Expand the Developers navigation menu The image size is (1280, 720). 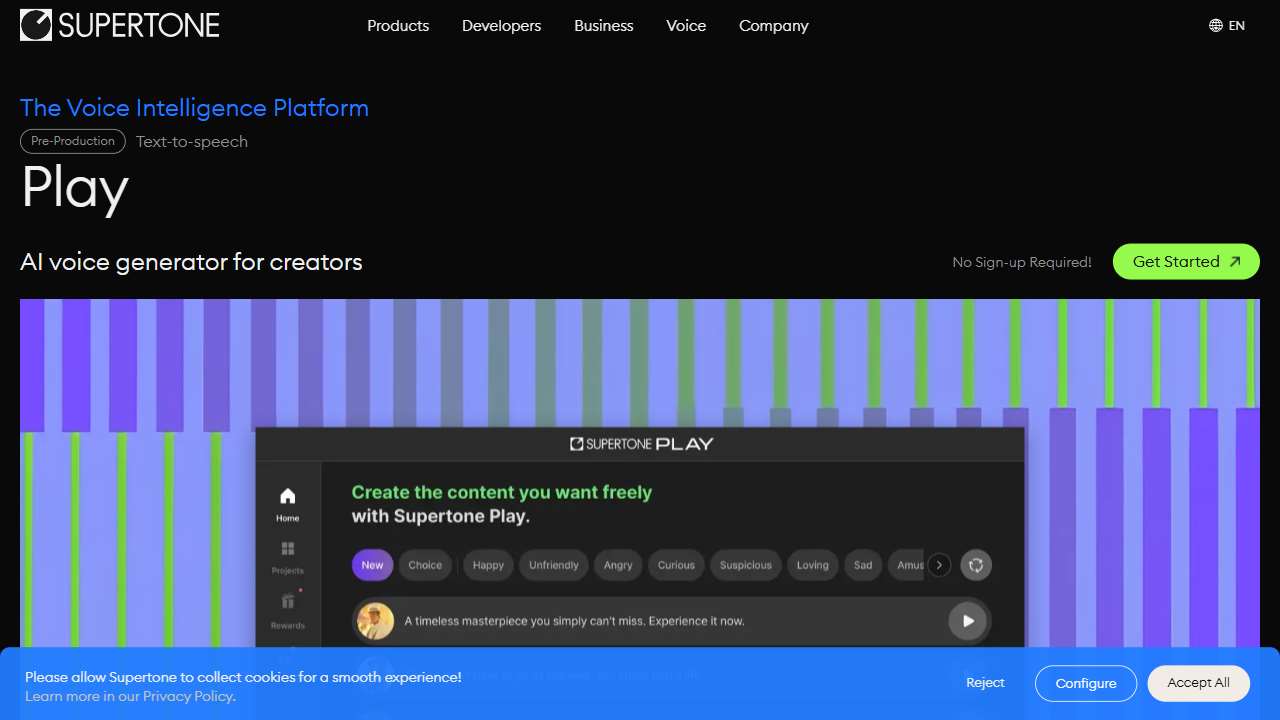click(x=501, y=26)
